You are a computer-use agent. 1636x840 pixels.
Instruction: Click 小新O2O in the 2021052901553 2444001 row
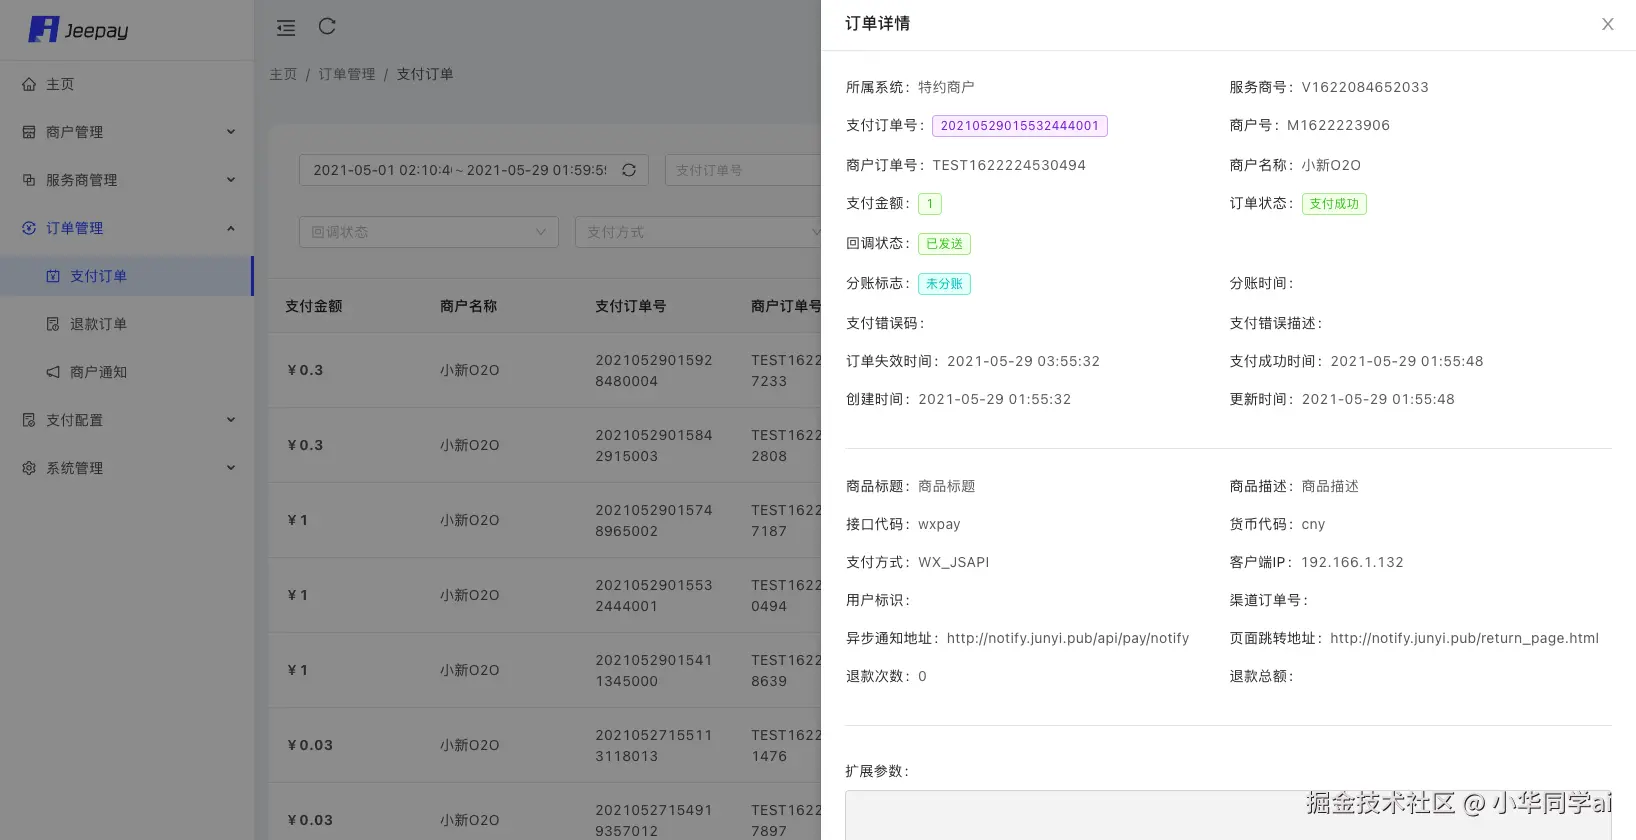click(469, 595)
